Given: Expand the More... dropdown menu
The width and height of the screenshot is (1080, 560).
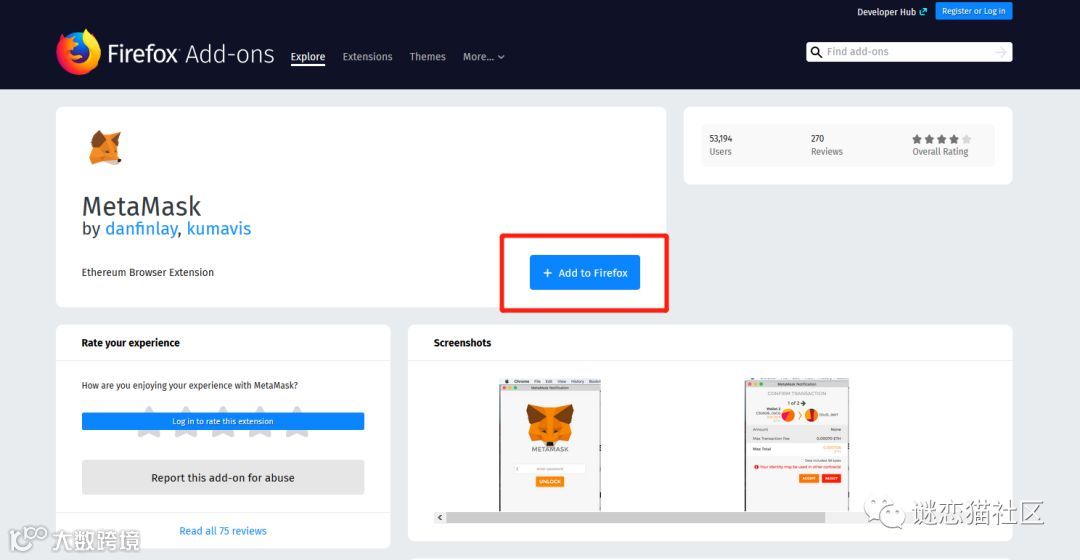Looking at the screenshot, I should (x=484, y=56).
